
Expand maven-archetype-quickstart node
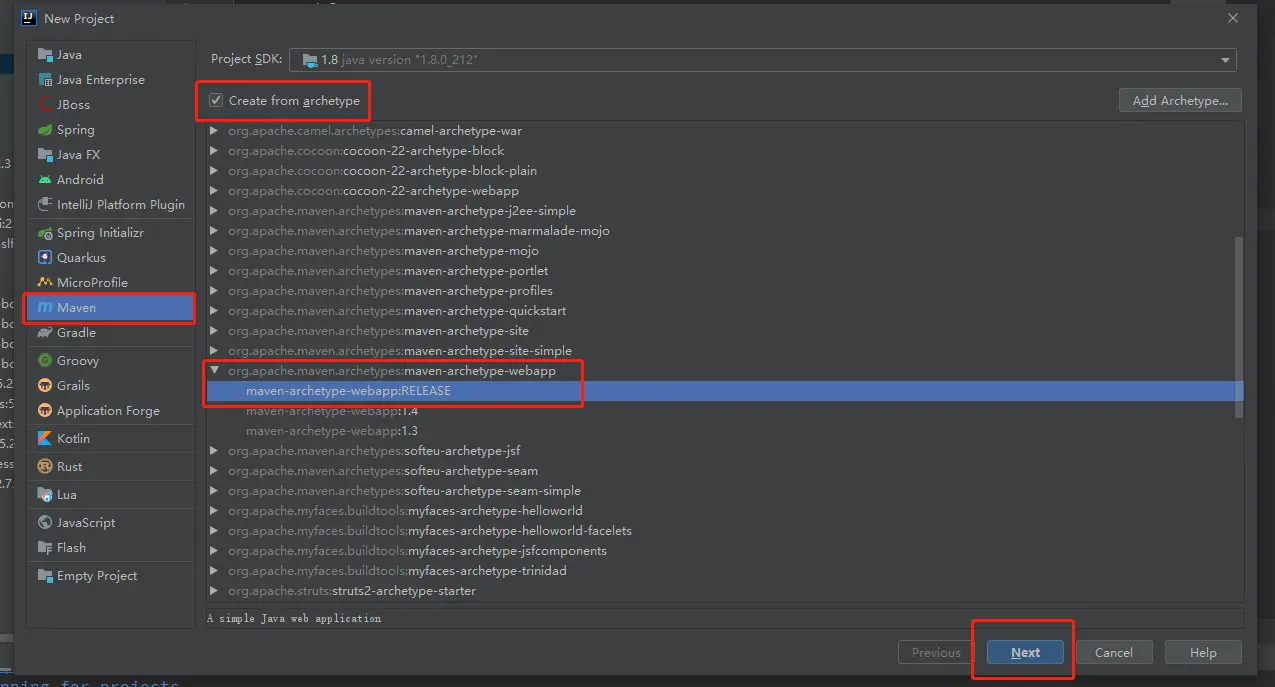point(213,311)
